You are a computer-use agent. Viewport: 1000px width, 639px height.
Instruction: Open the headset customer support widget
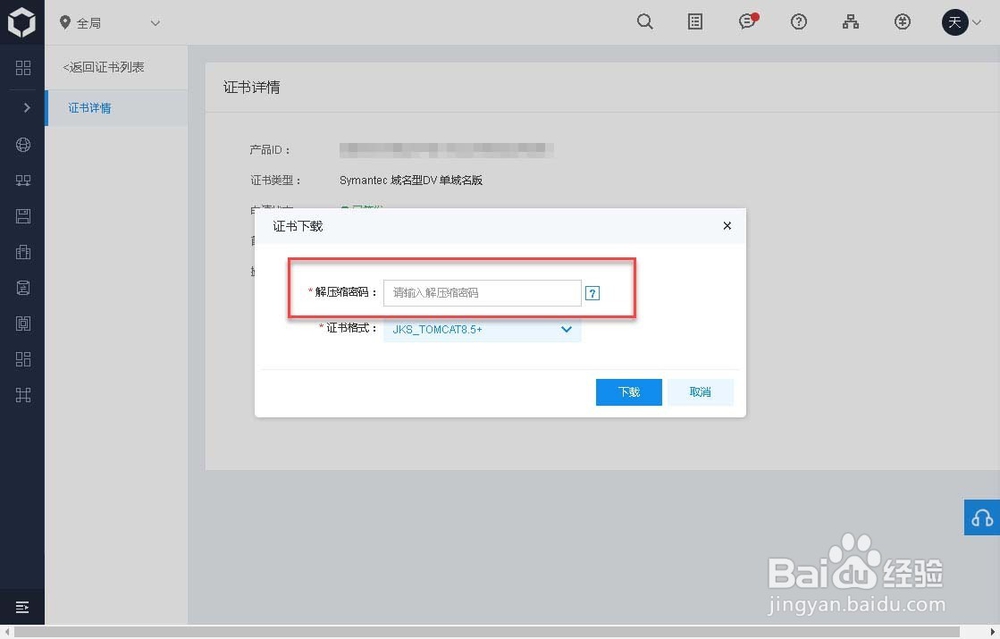(x=982, y=517)
